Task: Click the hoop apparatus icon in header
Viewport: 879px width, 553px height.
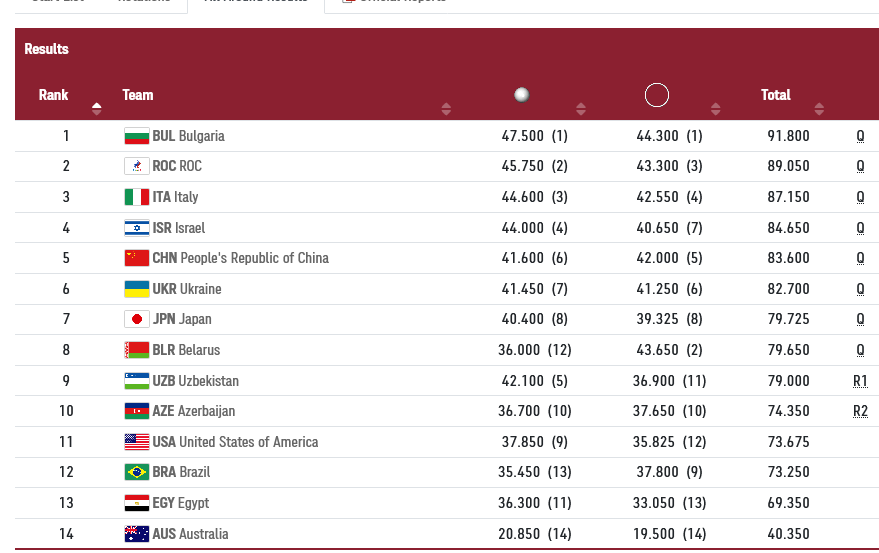Action: point(657,95)
